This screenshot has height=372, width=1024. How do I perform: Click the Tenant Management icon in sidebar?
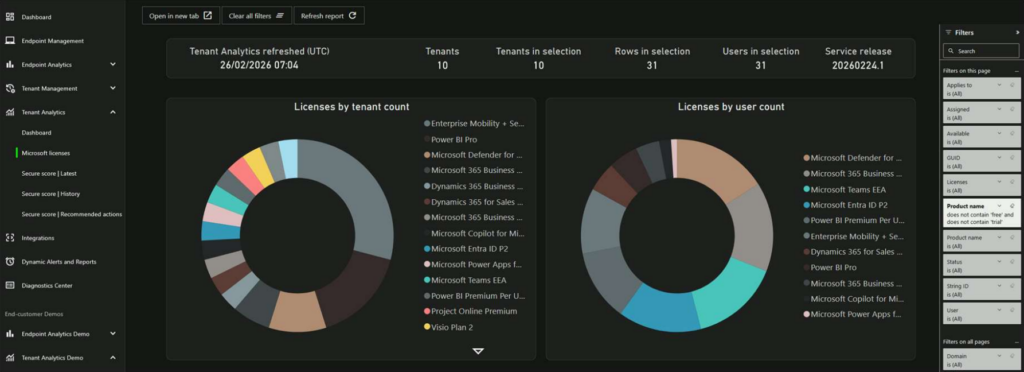coord(10,88)
